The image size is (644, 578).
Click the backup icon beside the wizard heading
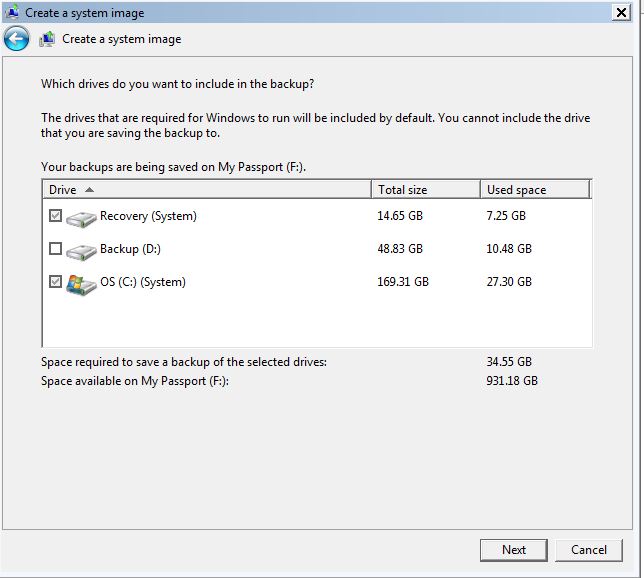[47, 39]
